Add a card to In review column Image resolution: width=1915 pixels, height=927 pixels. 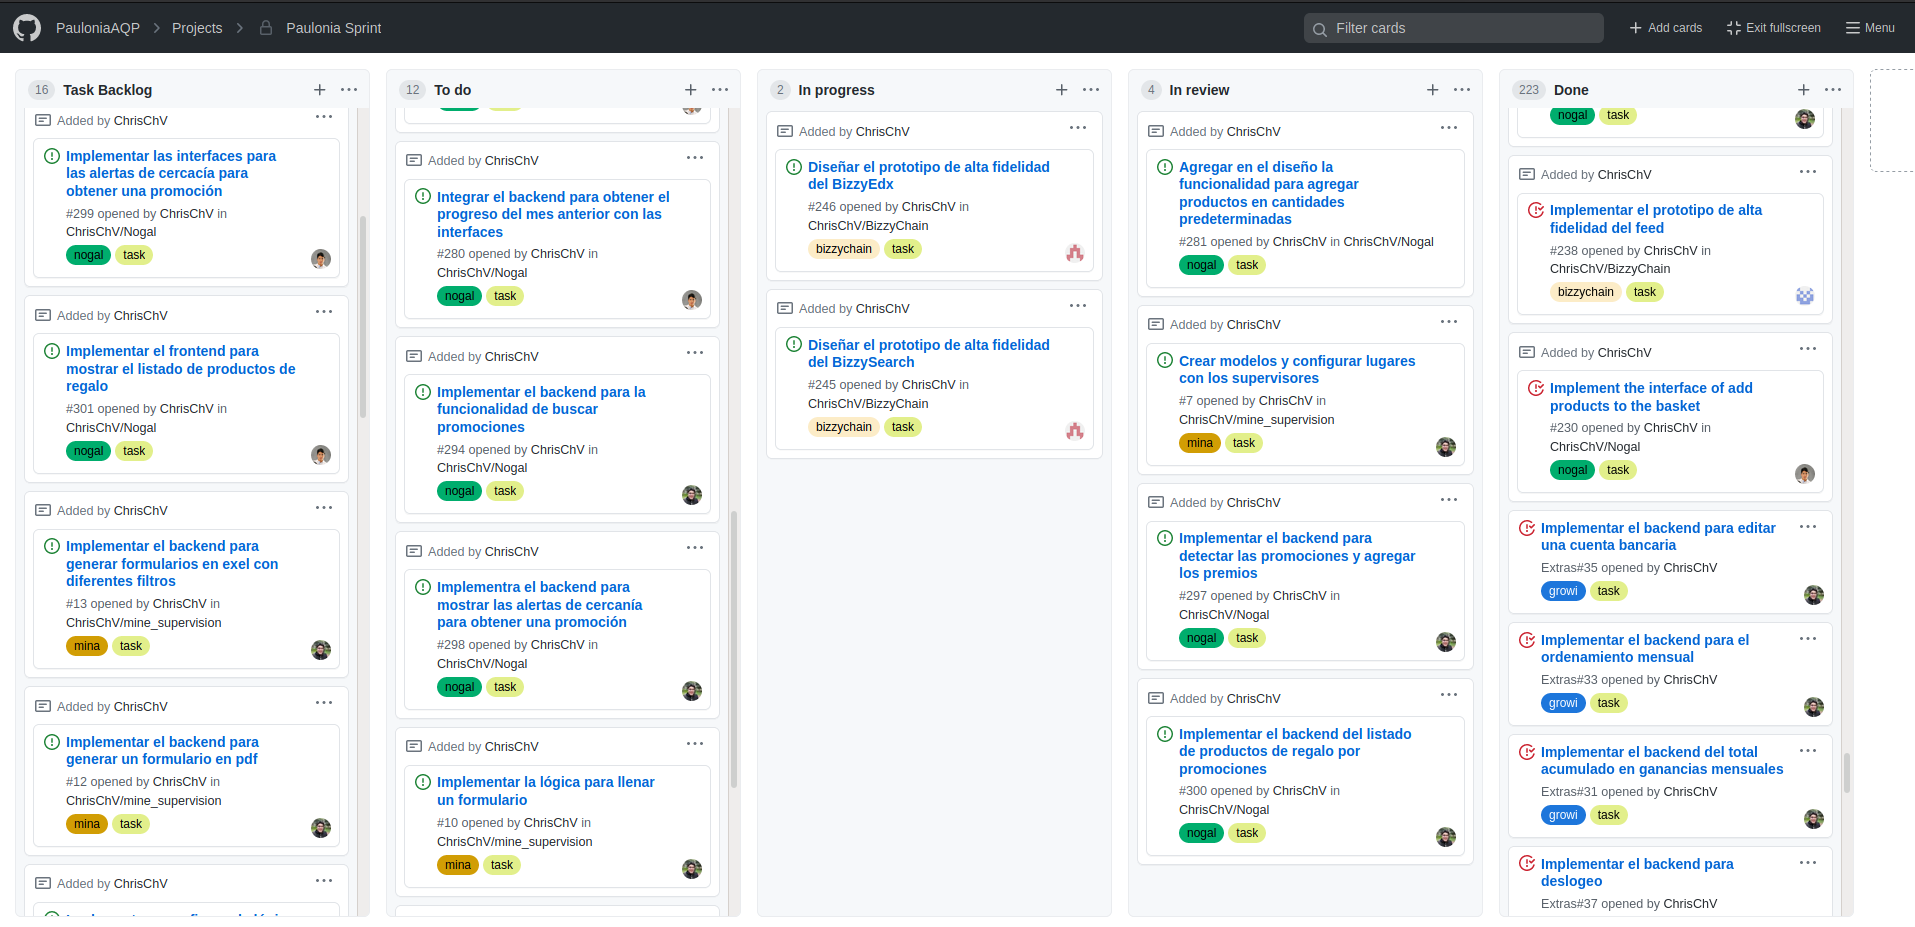click(1433, 90)
